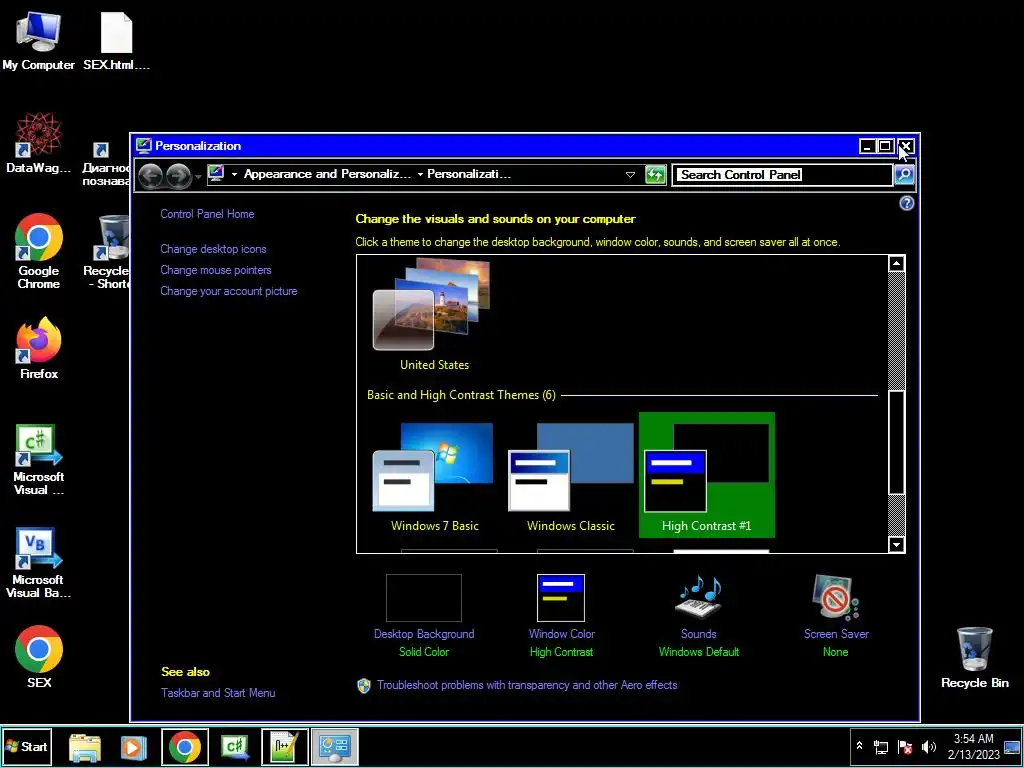Click the Start button

click(26, 746)
